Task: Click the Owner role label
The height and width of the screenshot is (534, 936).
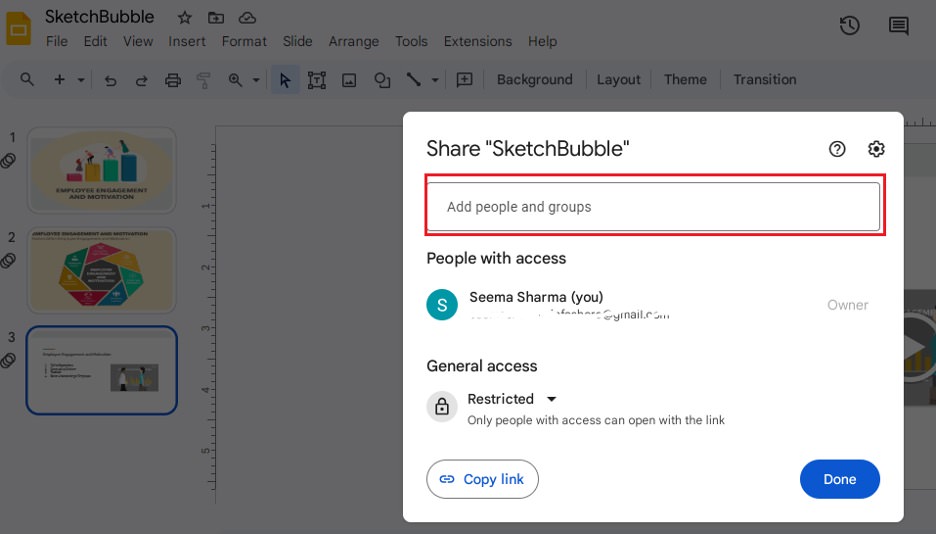Action: click(x=847, y=305)
